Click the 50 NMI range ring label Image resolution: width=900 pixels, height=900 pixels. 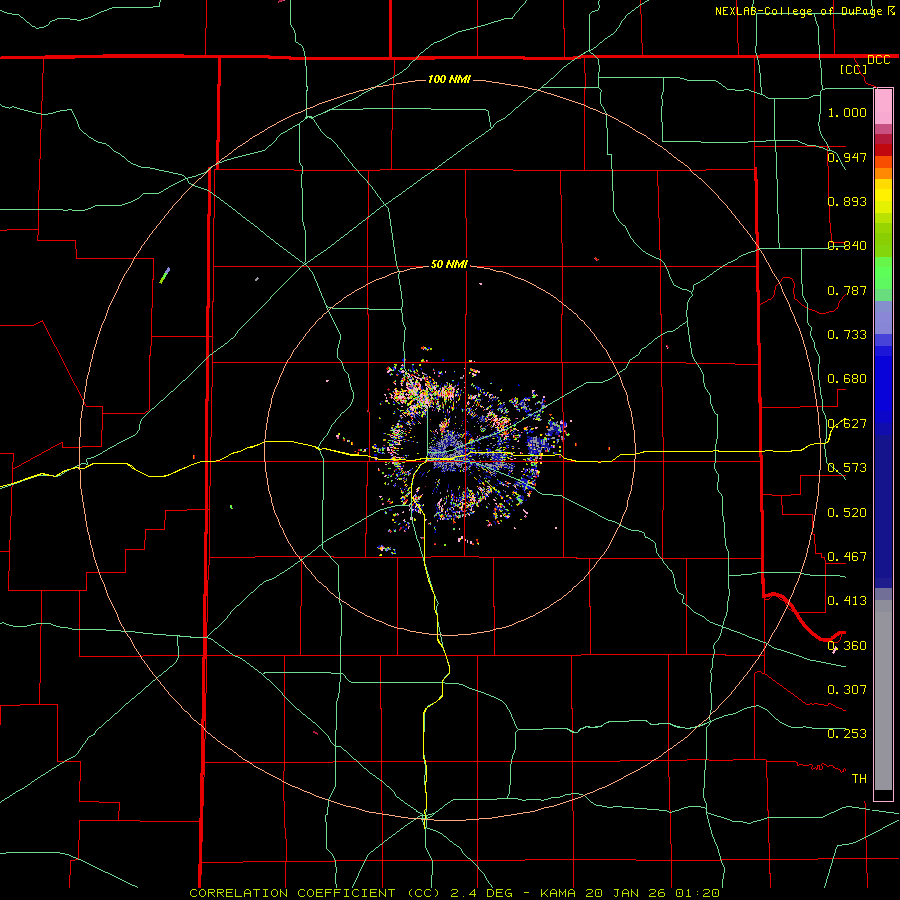449,264
